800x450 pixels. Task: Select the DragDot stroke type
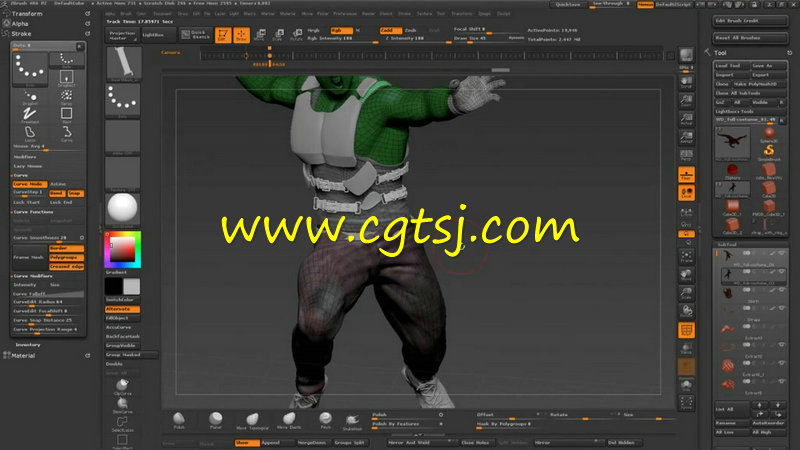tap(30, 97)
